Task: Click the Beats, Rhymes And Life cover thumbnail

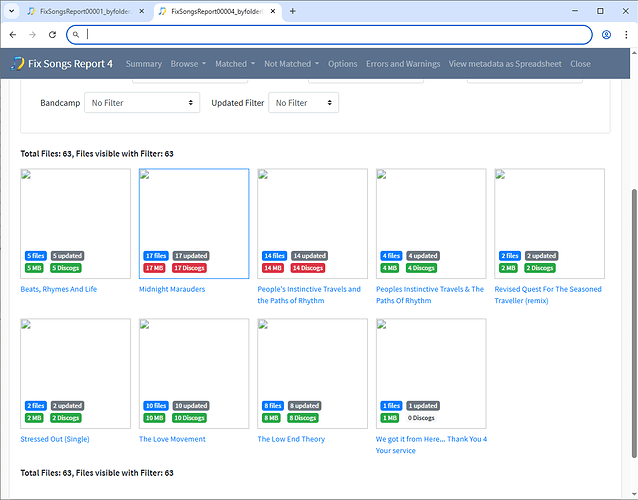Action: pos(76,224)
